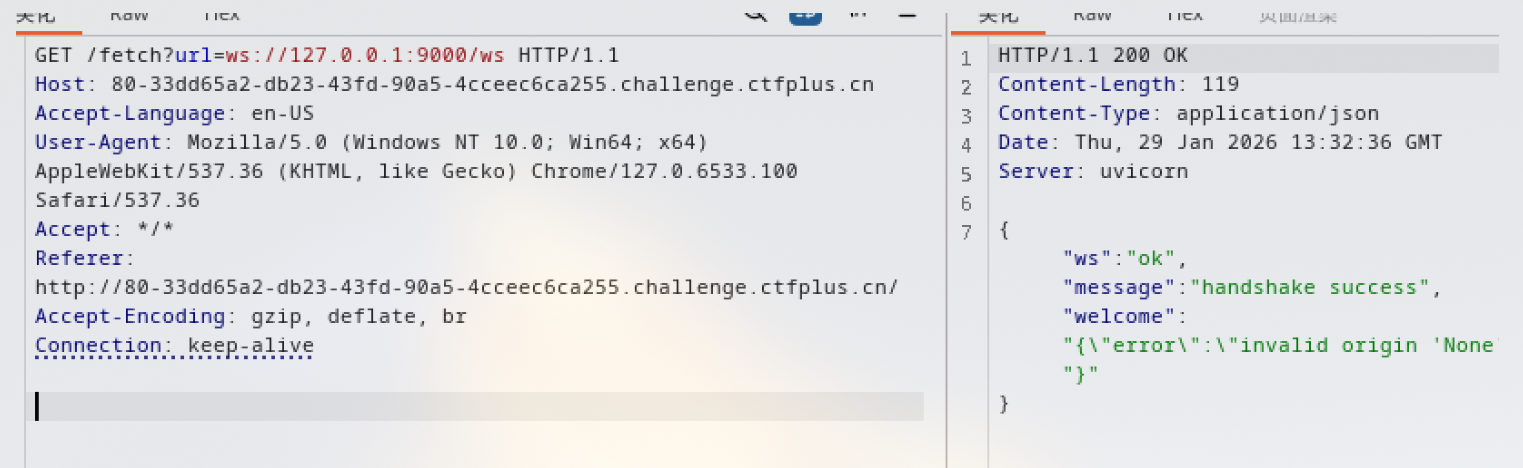
Task: Open the request editor hamburger menu
Action: (906, 13)
